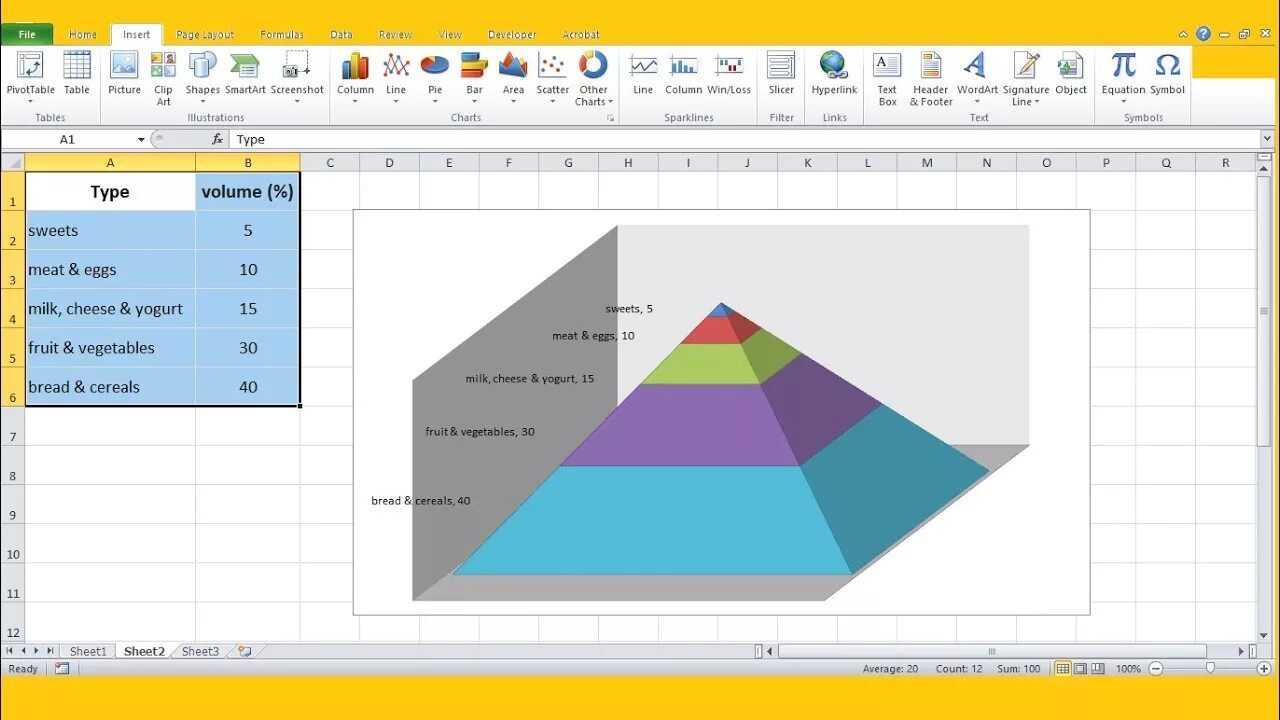Open the File tab

click(x=27, y=34)
